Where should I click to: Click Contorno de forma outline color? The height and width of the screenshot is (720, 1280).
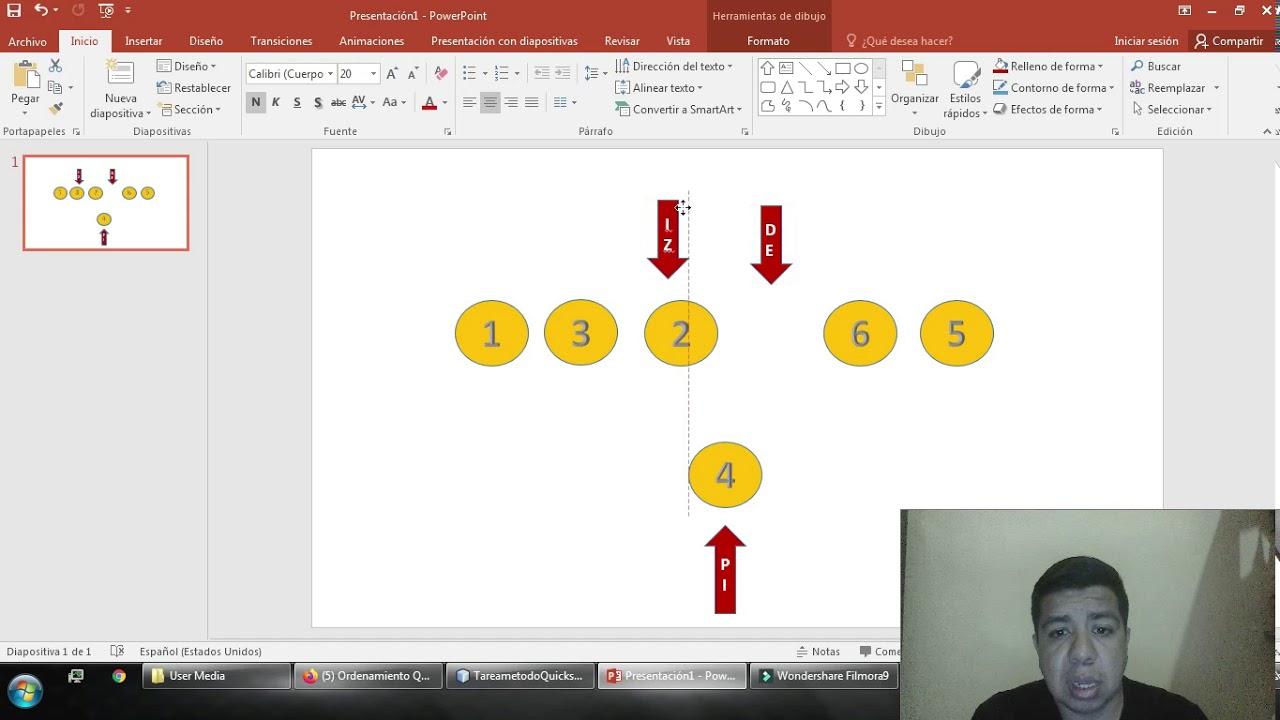(x=1055, y=88)
